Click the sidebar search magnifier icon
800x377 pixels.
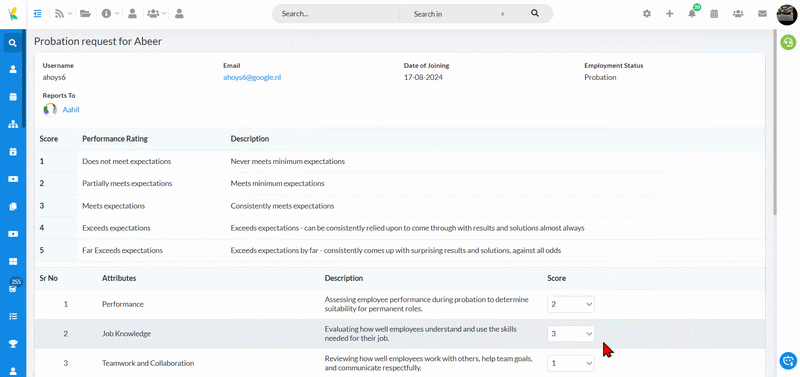point(13,43)
